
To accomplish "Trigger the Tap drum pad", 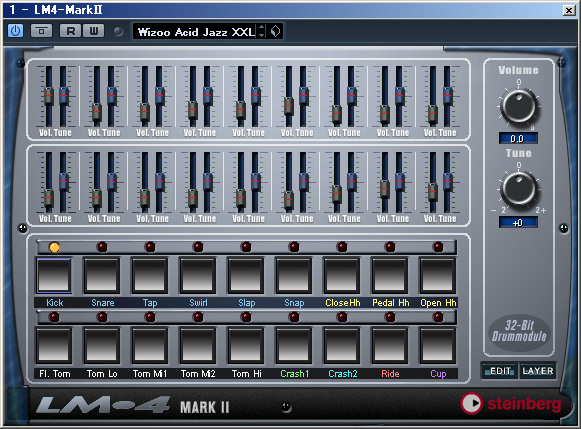I will click(150, 276).
